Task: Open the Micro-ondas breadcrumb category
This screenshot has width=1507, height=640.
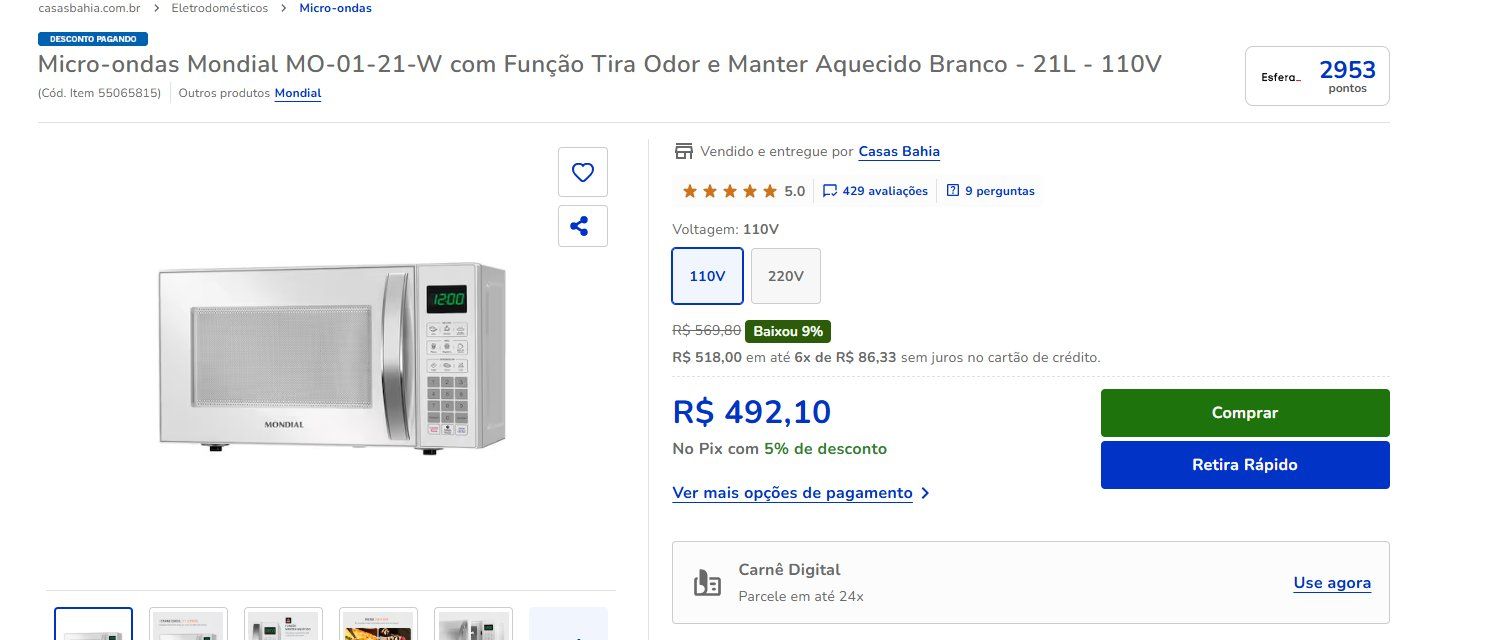Action: pos(336,8)
